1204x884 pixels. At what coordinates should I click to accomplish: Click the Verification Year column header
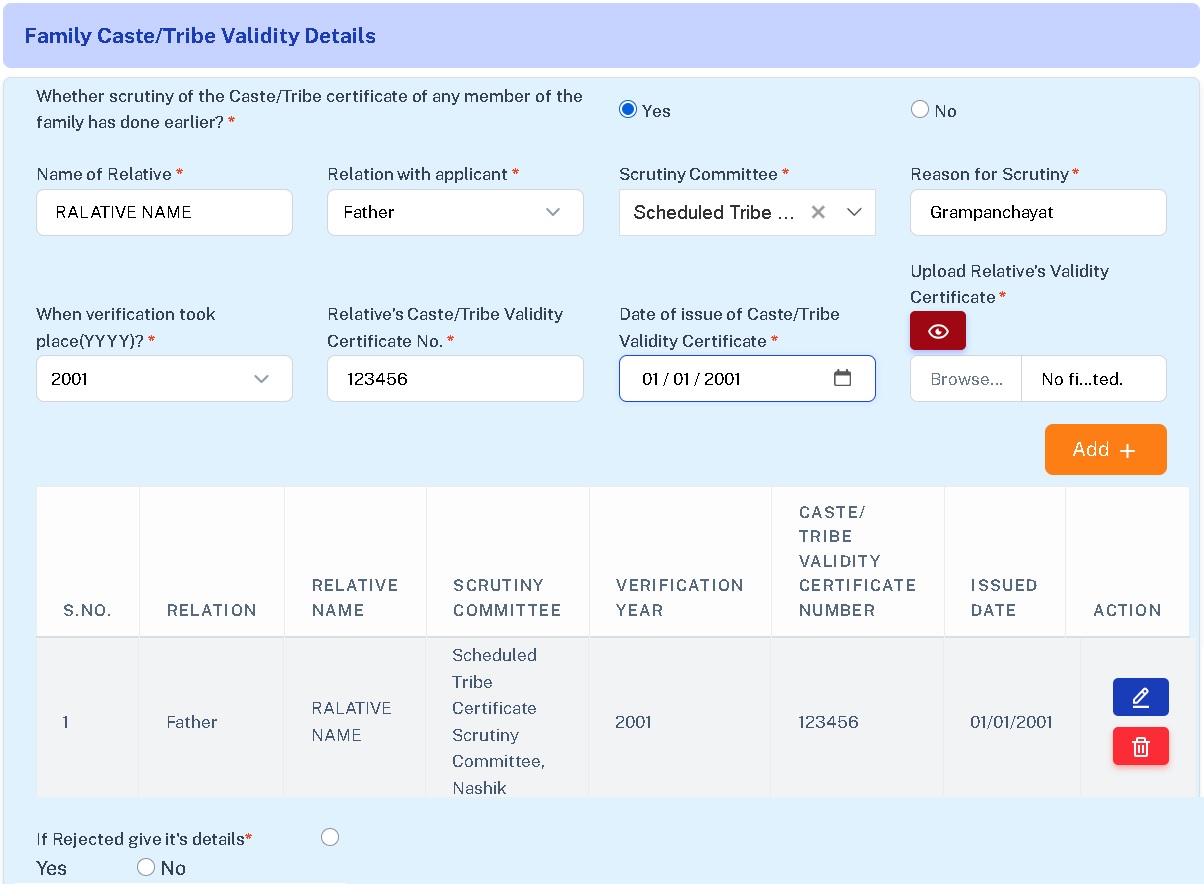679,597
